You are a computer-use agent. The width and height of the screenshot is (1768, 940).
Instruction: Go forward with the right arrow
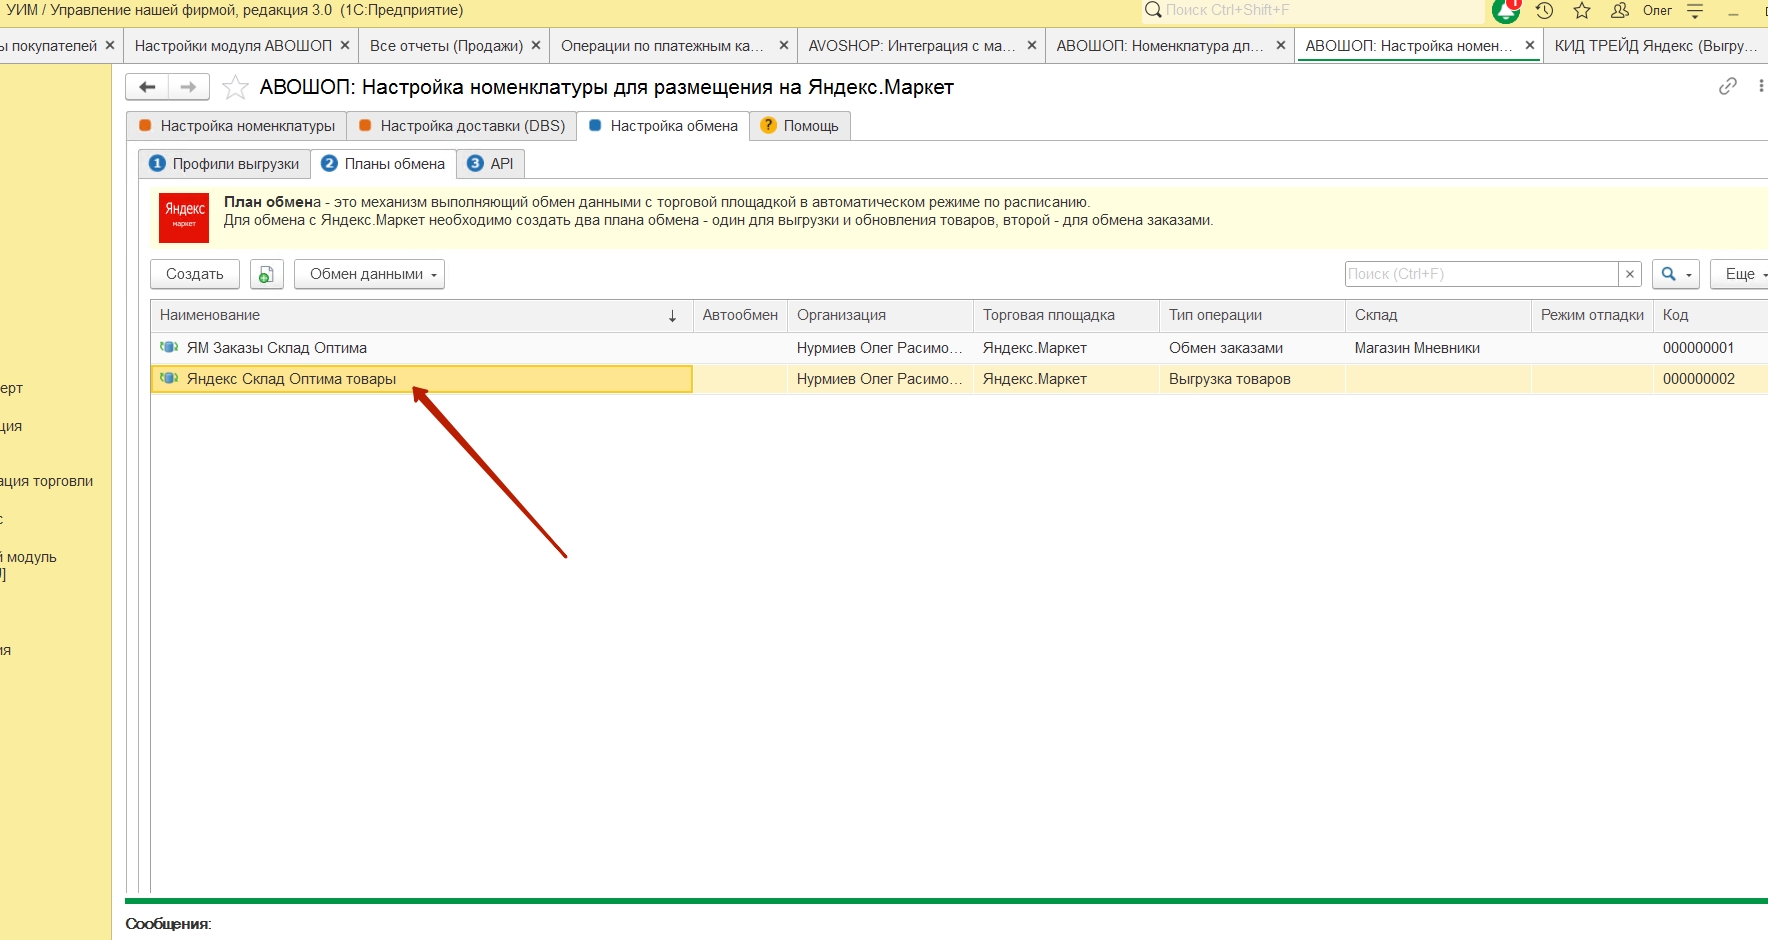pos(188,87)
